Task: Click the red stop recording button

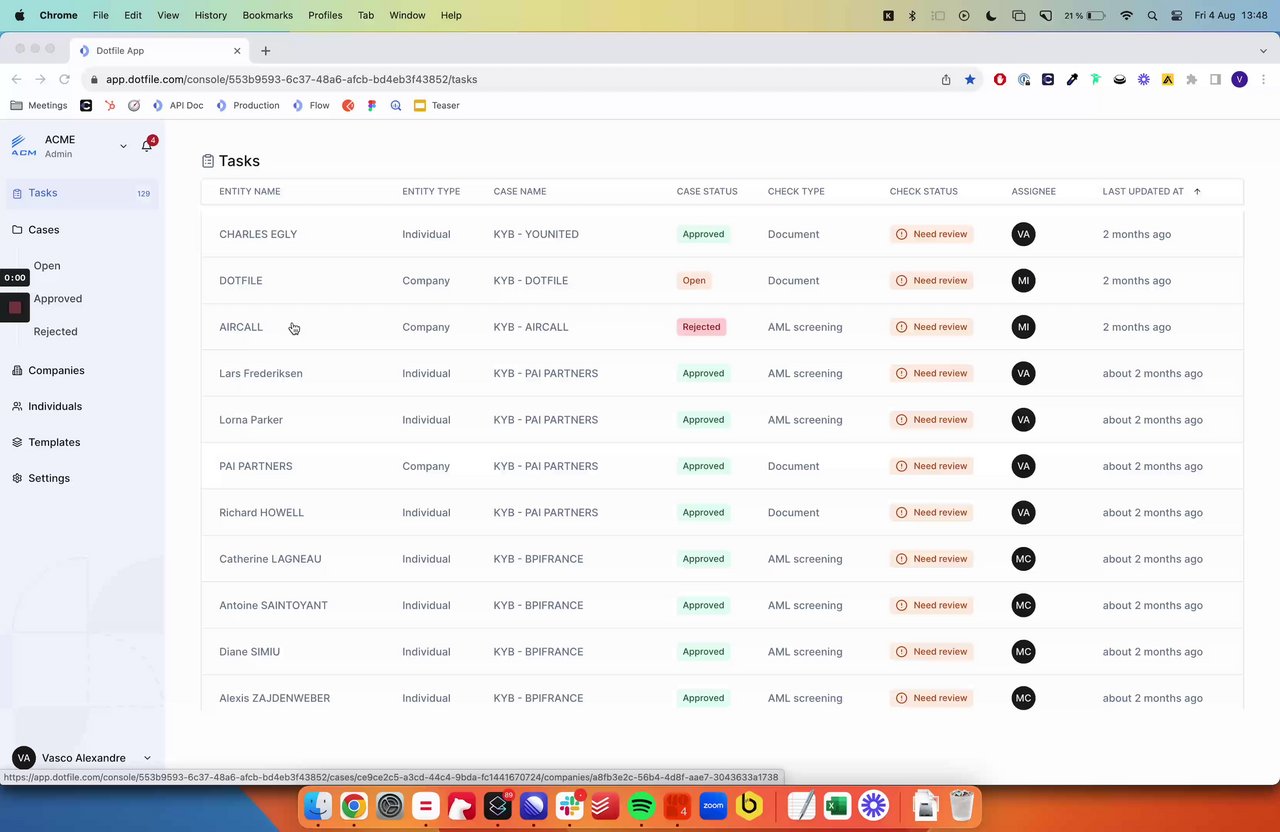Action: pyautogui.click(x=15, y=308)
